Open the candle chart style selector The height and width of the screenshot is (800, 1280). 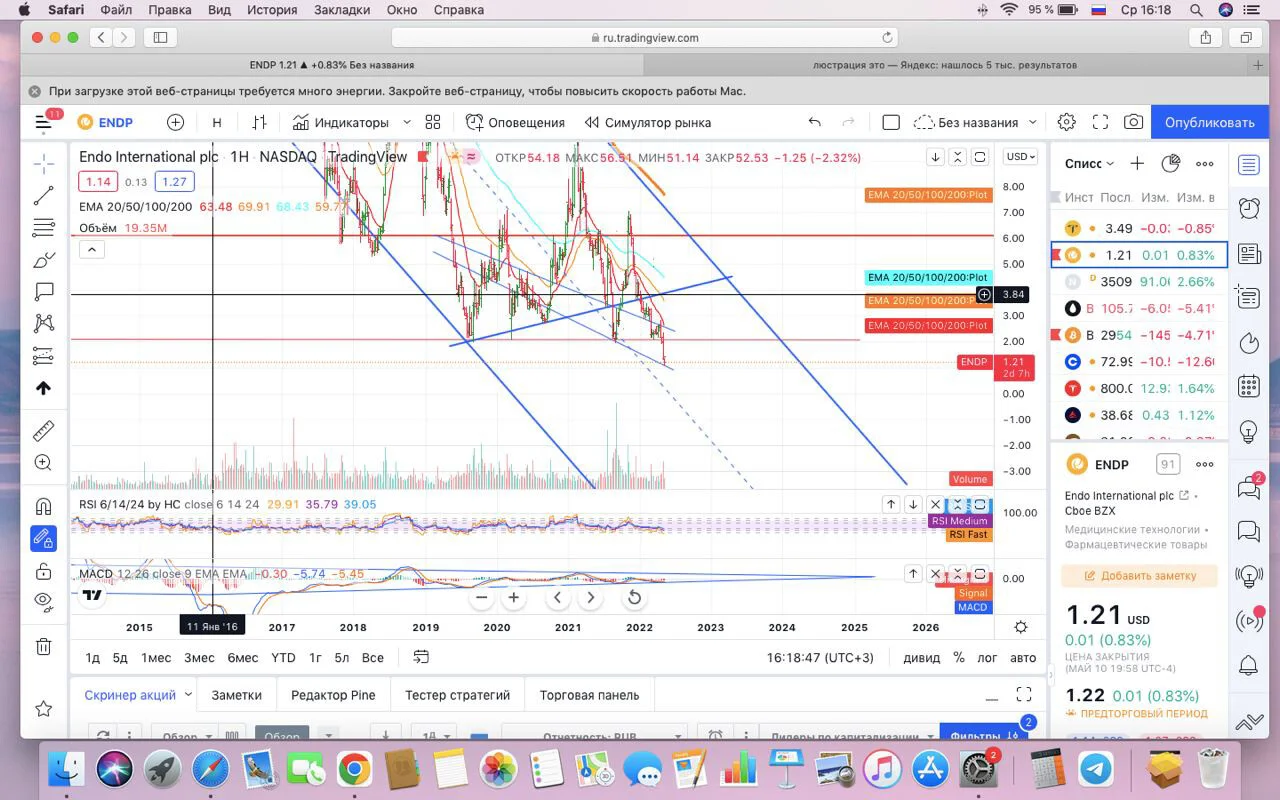[259, 122]
